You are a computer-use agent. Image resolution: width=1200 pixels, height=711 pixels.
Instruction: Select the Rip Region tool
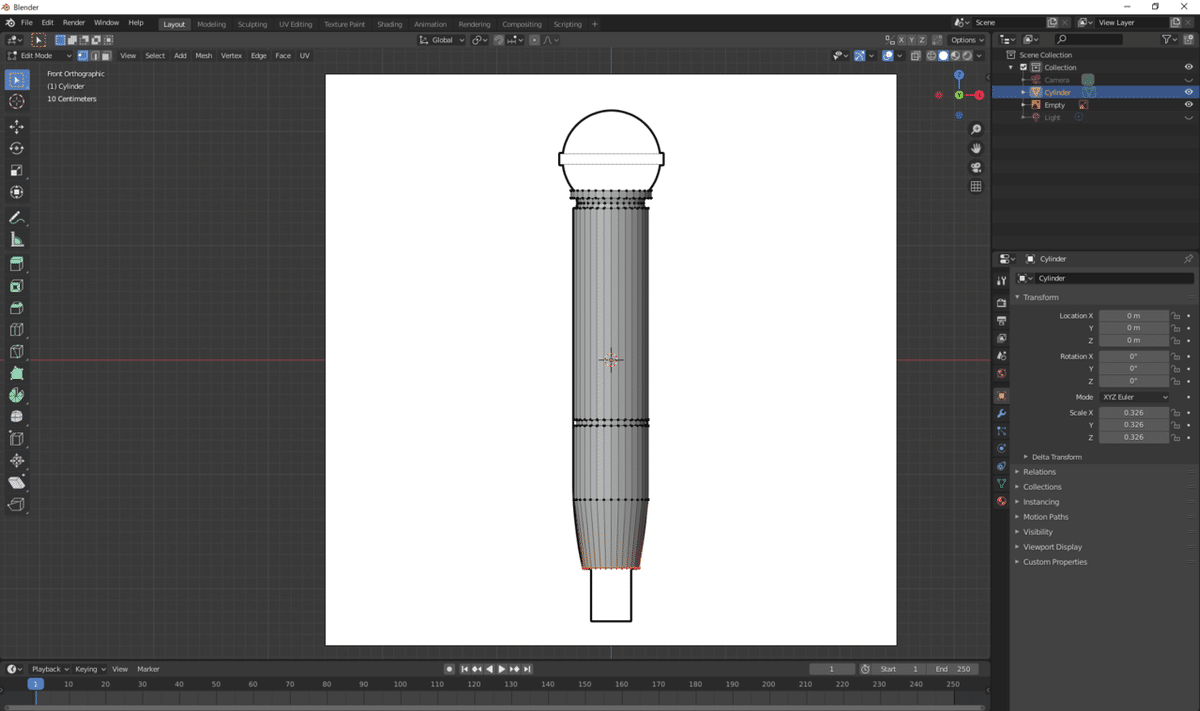coord(16,504)
